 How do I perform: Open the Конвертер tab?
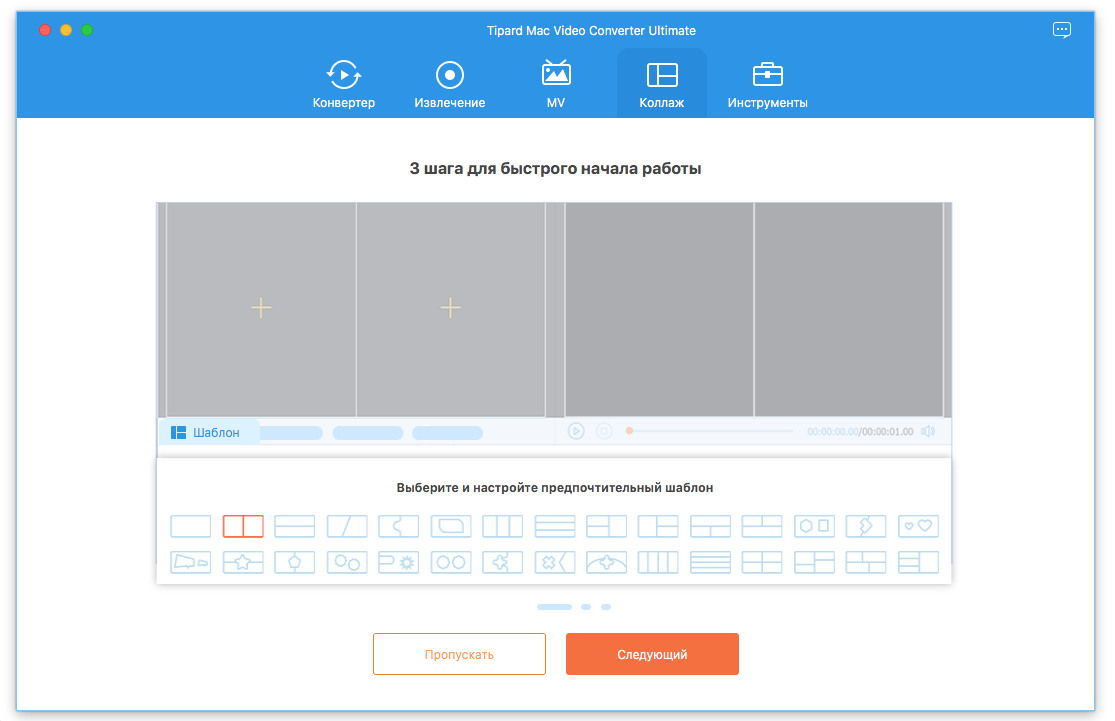[x=343, y=84]
